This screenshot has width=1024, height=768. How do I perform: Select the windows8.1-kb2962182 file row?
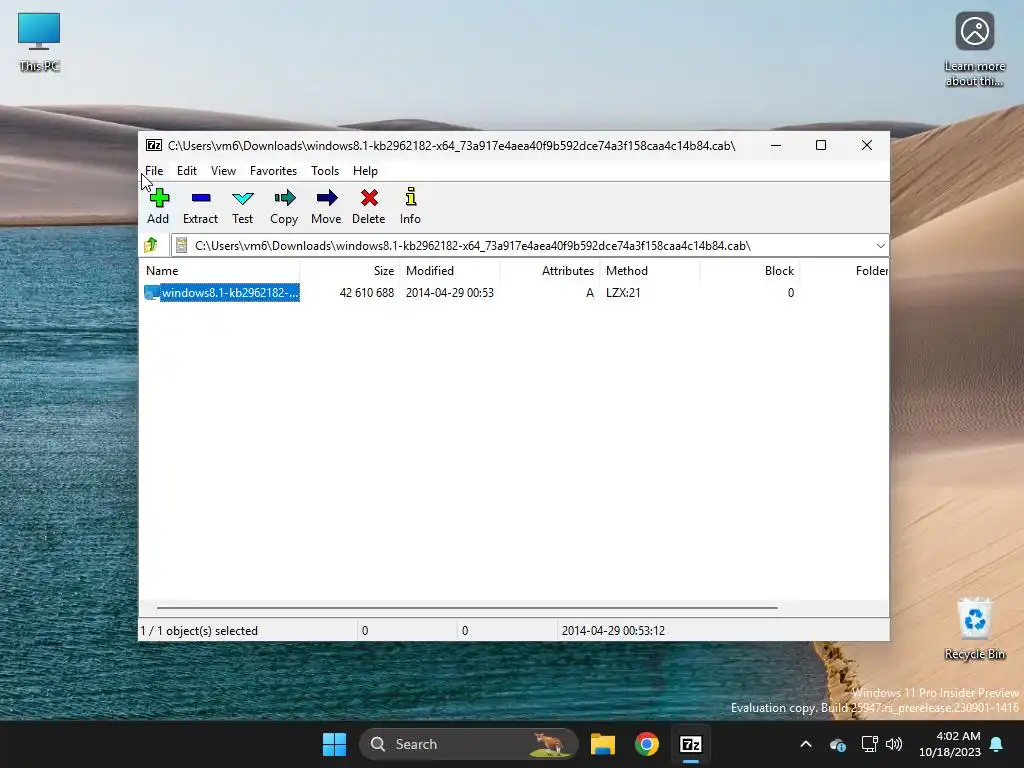(221, 293)
